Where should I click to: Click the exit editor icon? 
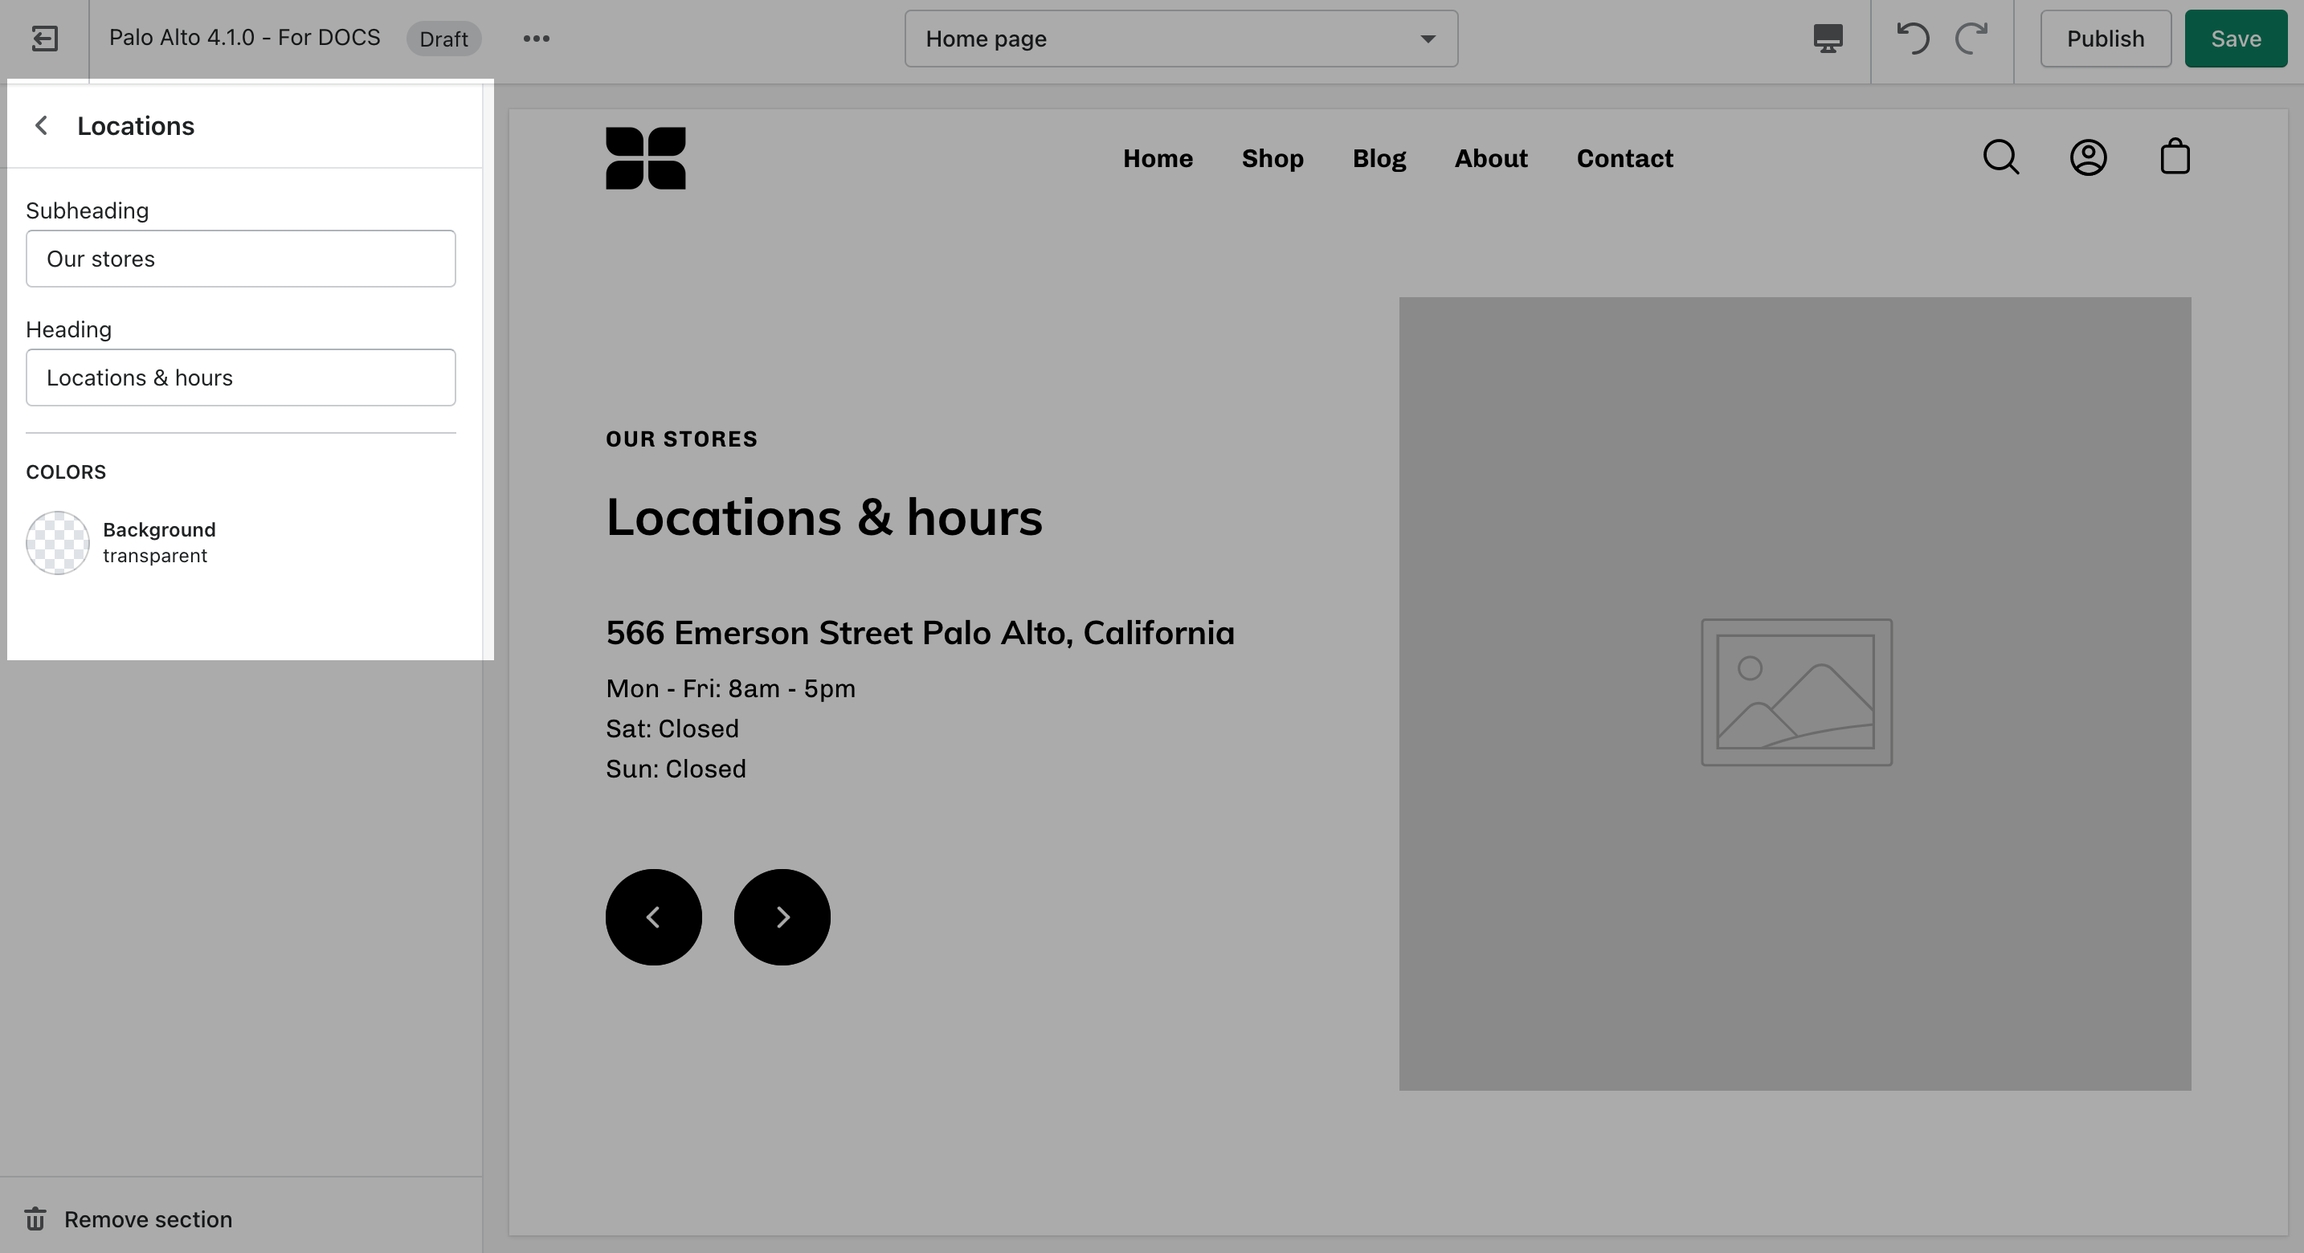pos(44,39)
